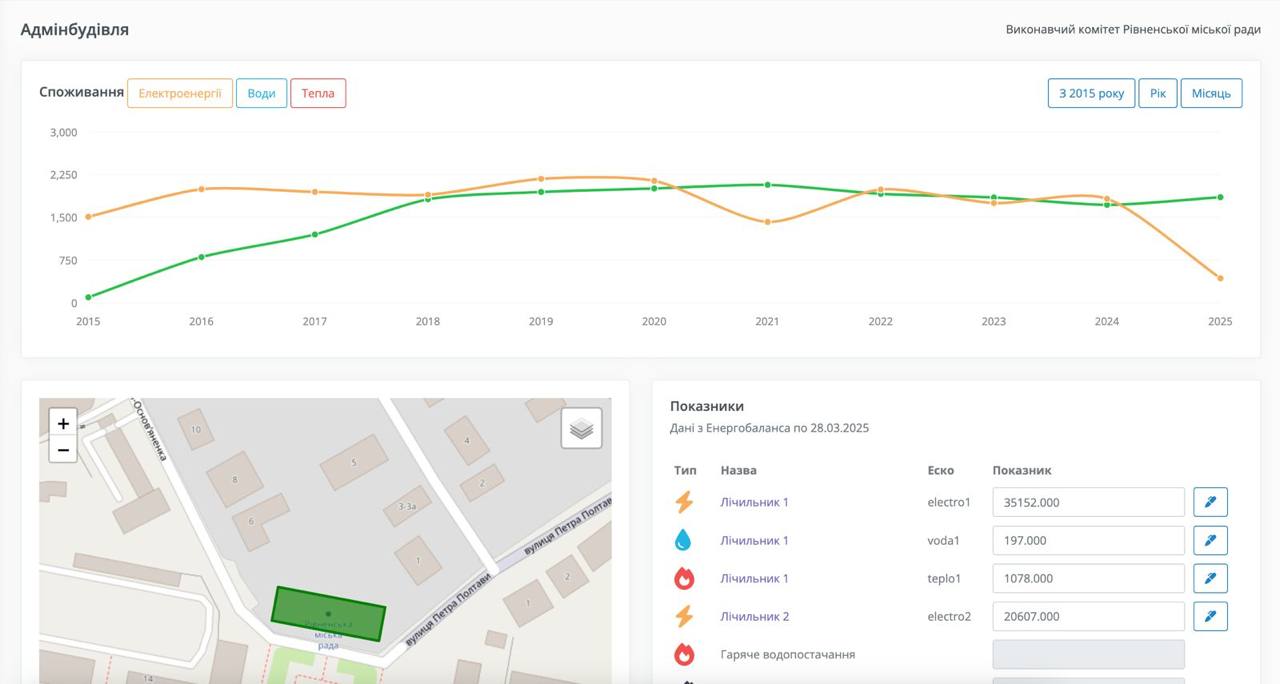
Task: Click the 2021 green data point on chart
Action: [767, 185]
